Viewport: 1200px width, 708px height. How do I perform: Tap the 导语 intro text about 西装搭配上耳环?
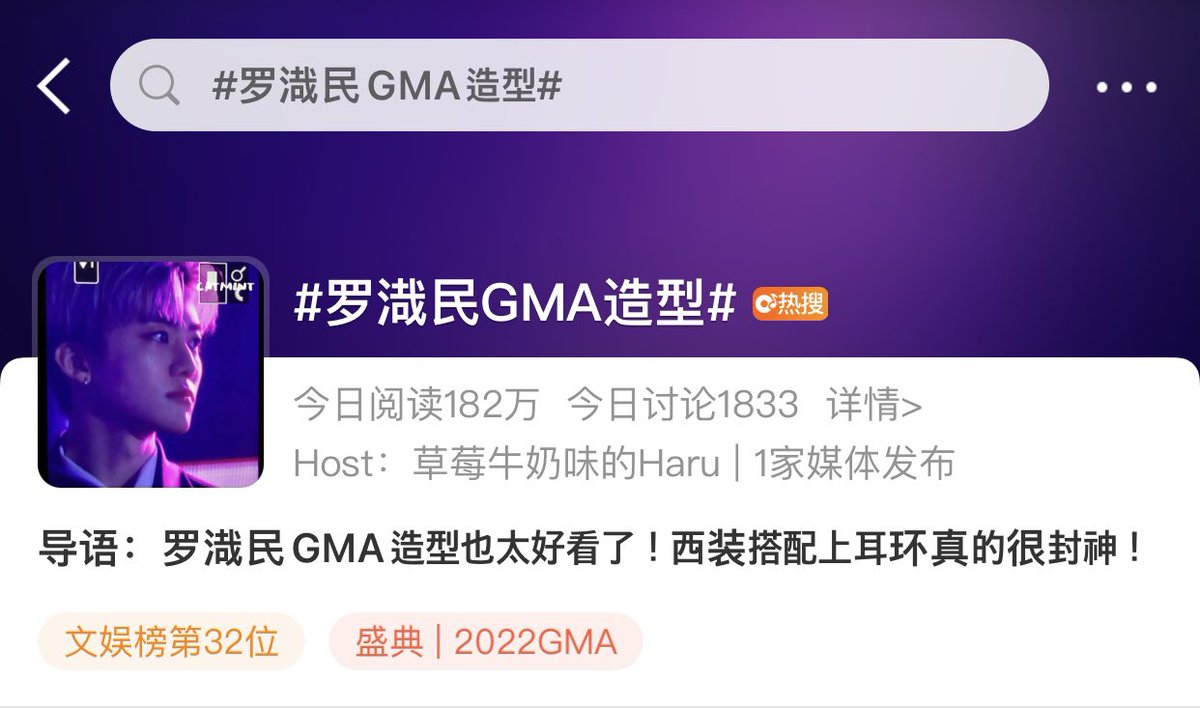point(652,551)
